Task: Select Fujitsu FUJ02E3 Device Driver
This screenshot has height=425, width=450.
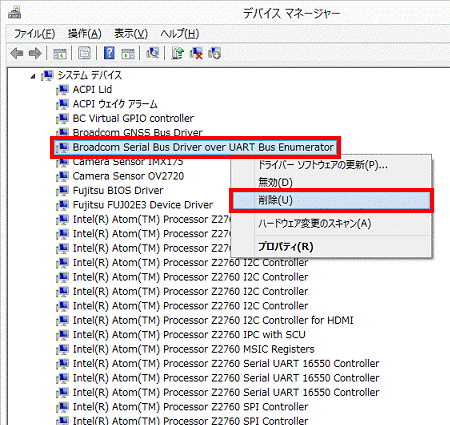Action: pyautogui.click(x=143, y=205)
